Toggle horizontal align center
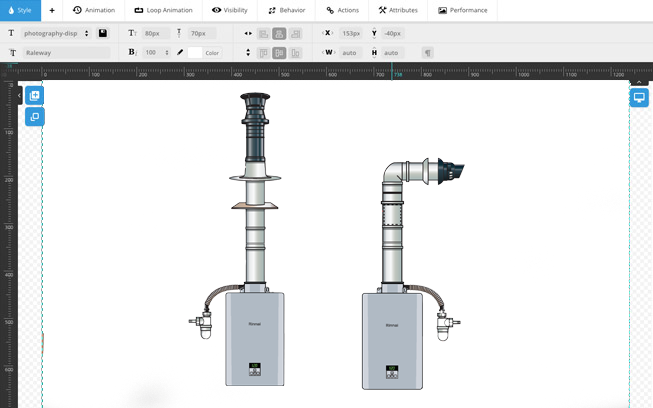Screen dimensions: 653x408 click(x=279, y=33)
